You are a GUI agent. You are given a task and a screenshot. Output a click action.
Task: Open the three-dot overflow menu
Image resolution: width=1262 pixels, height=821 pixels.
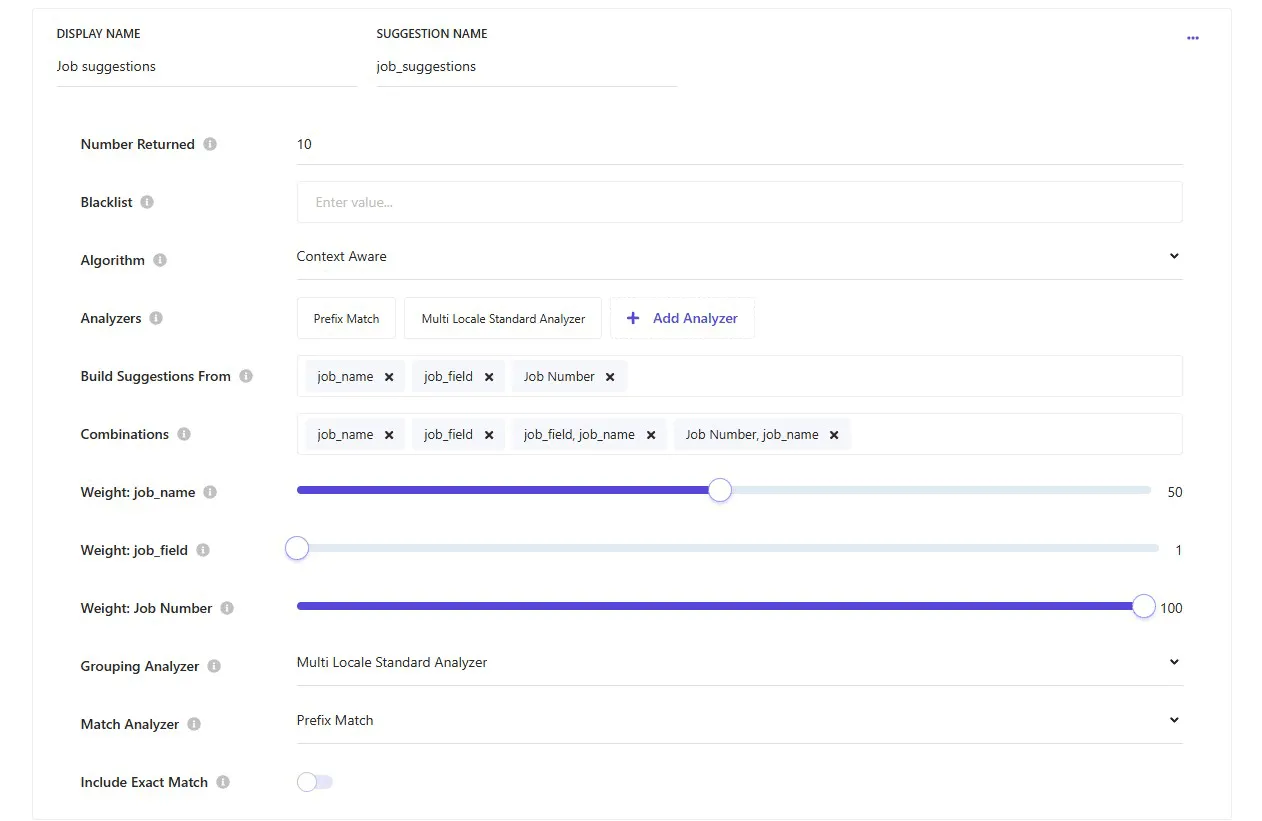point(1193,38)
